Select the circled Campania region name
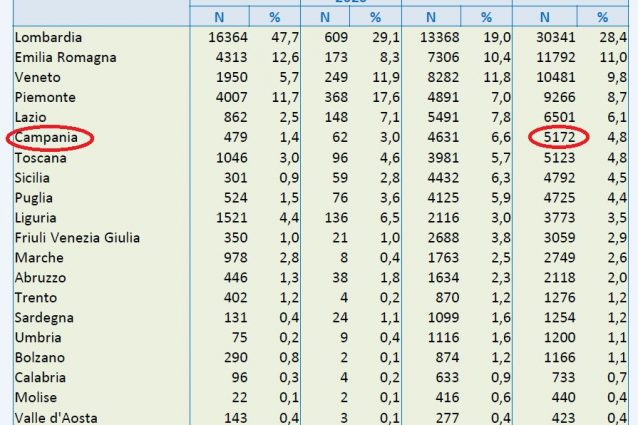Screen dimensions: 638x425 tap(47, 138)
